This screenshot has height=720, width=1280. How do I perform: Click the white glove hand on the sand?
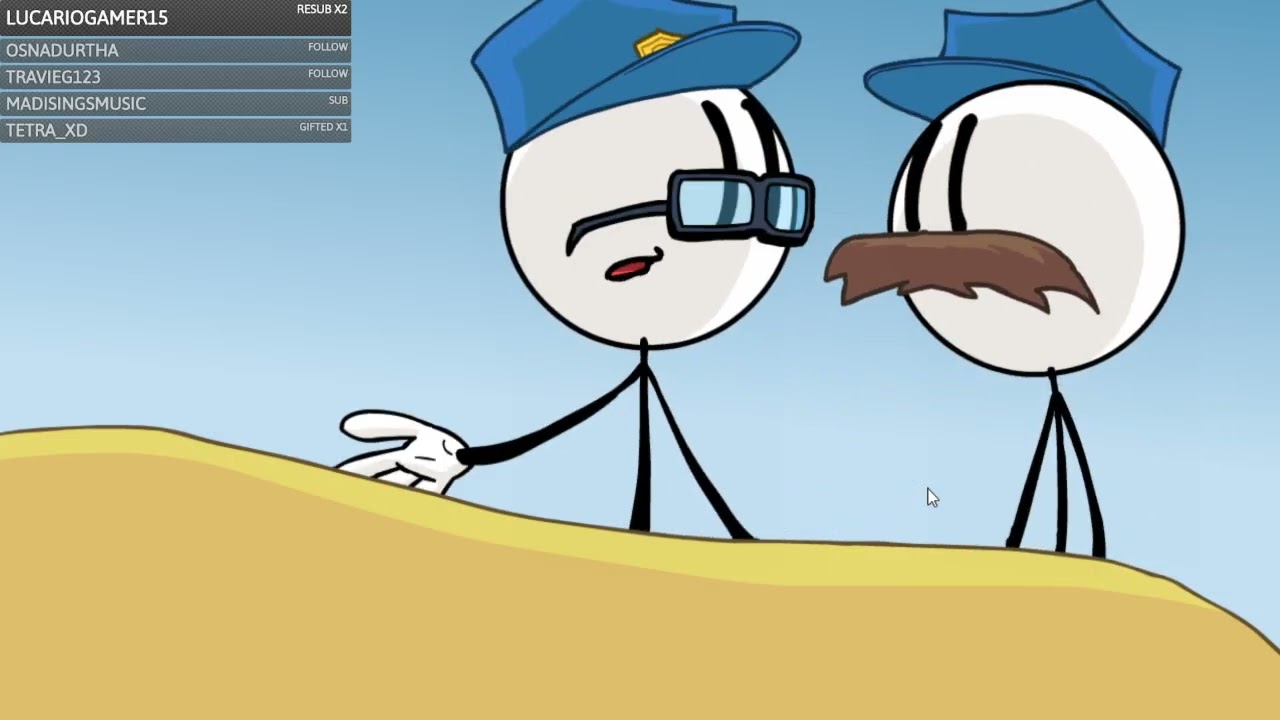coord(403,452)
